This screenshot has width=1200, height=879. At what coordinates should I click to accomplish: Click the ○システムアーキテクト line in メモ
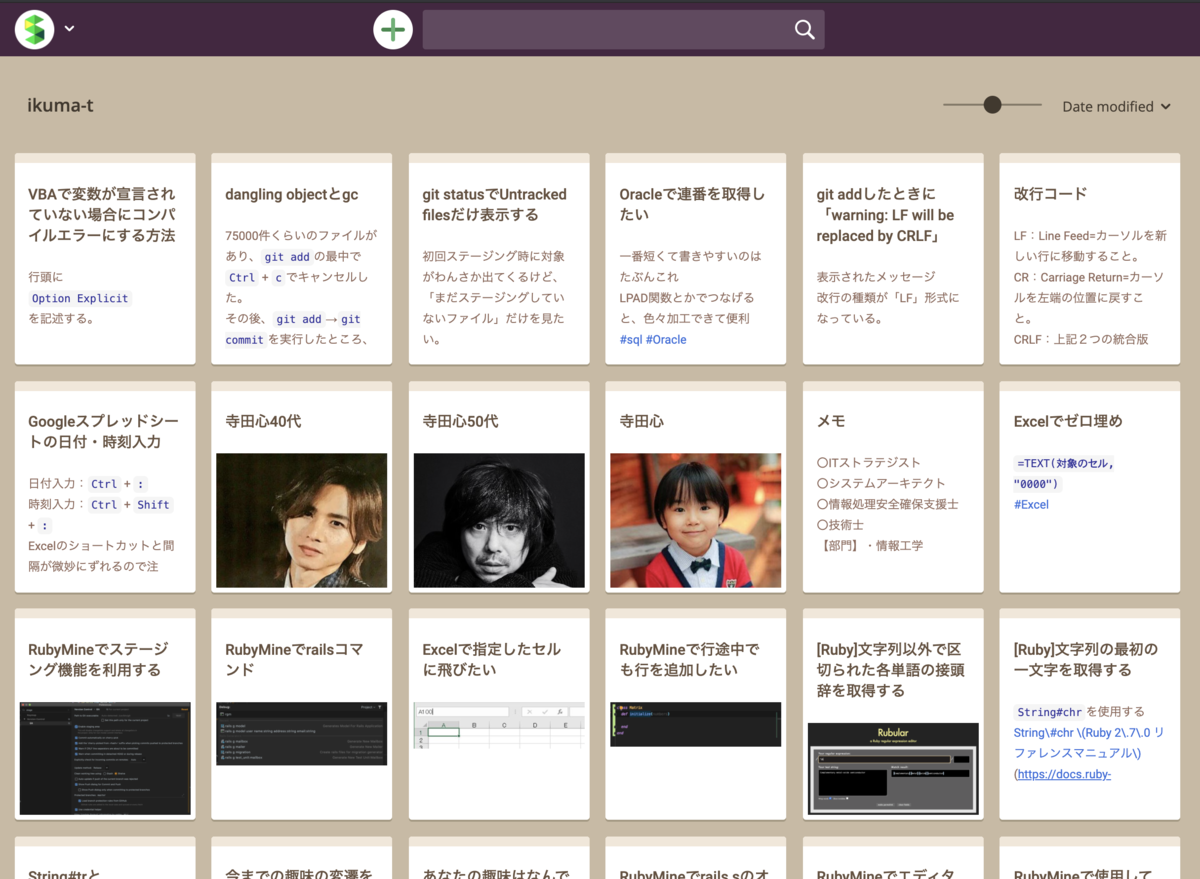coord(881,484)
